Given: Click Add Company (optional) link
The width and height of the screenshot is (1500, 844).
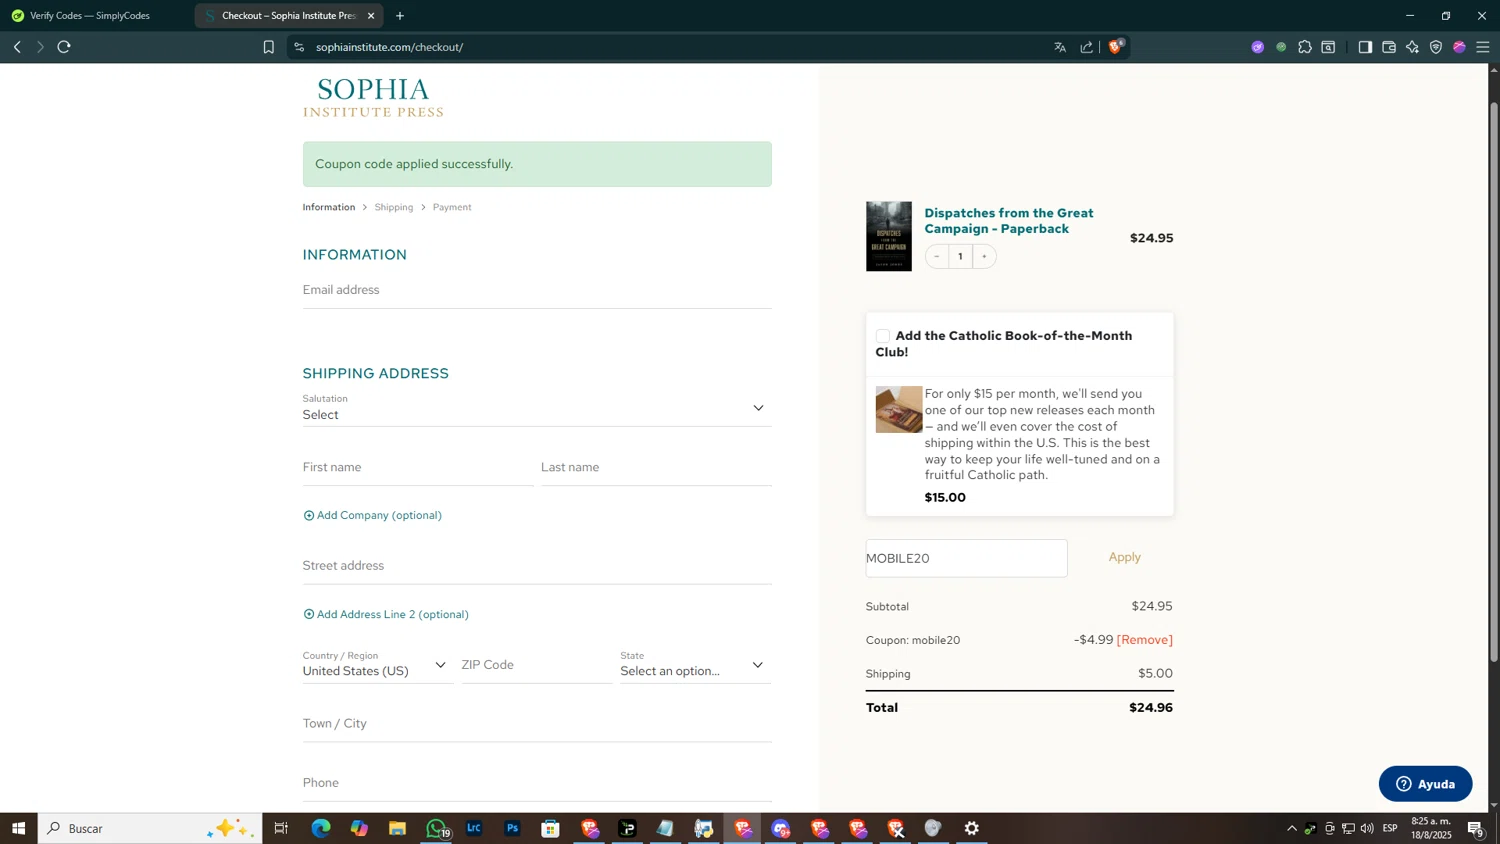Looking at the screenshot, I should pyautogui.click(x=373, y=515).
